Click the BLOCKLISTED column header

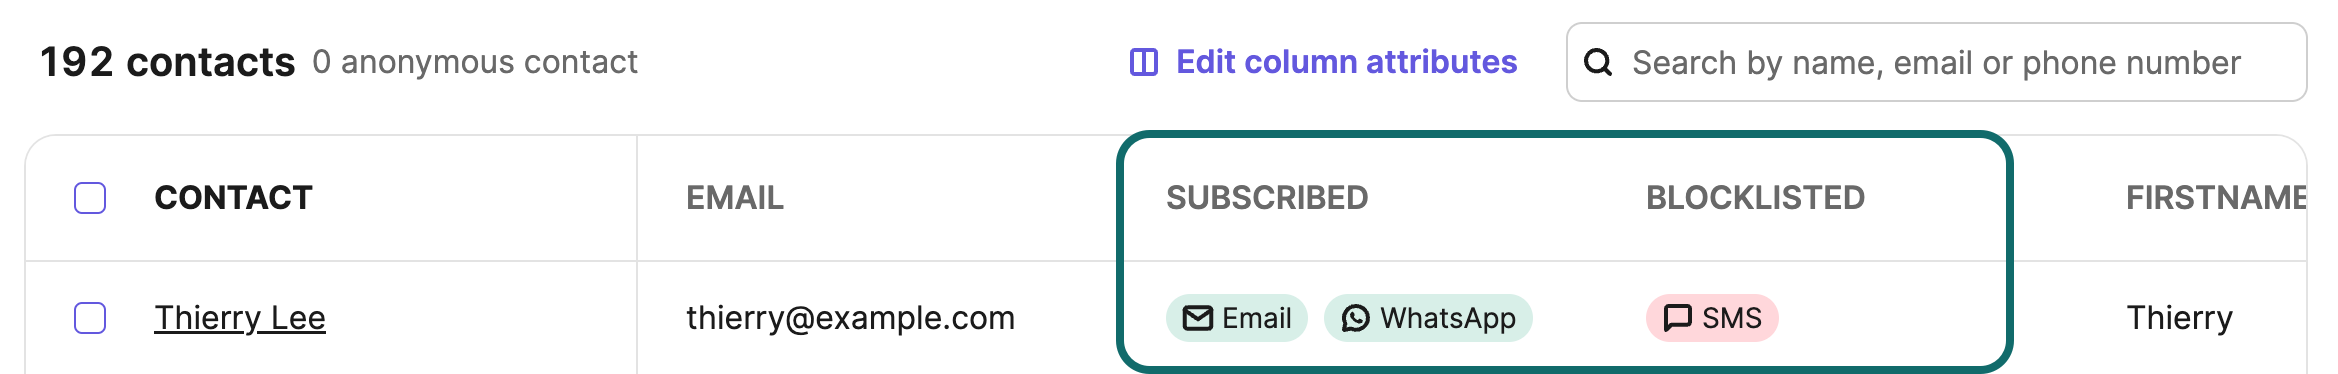1755,198
